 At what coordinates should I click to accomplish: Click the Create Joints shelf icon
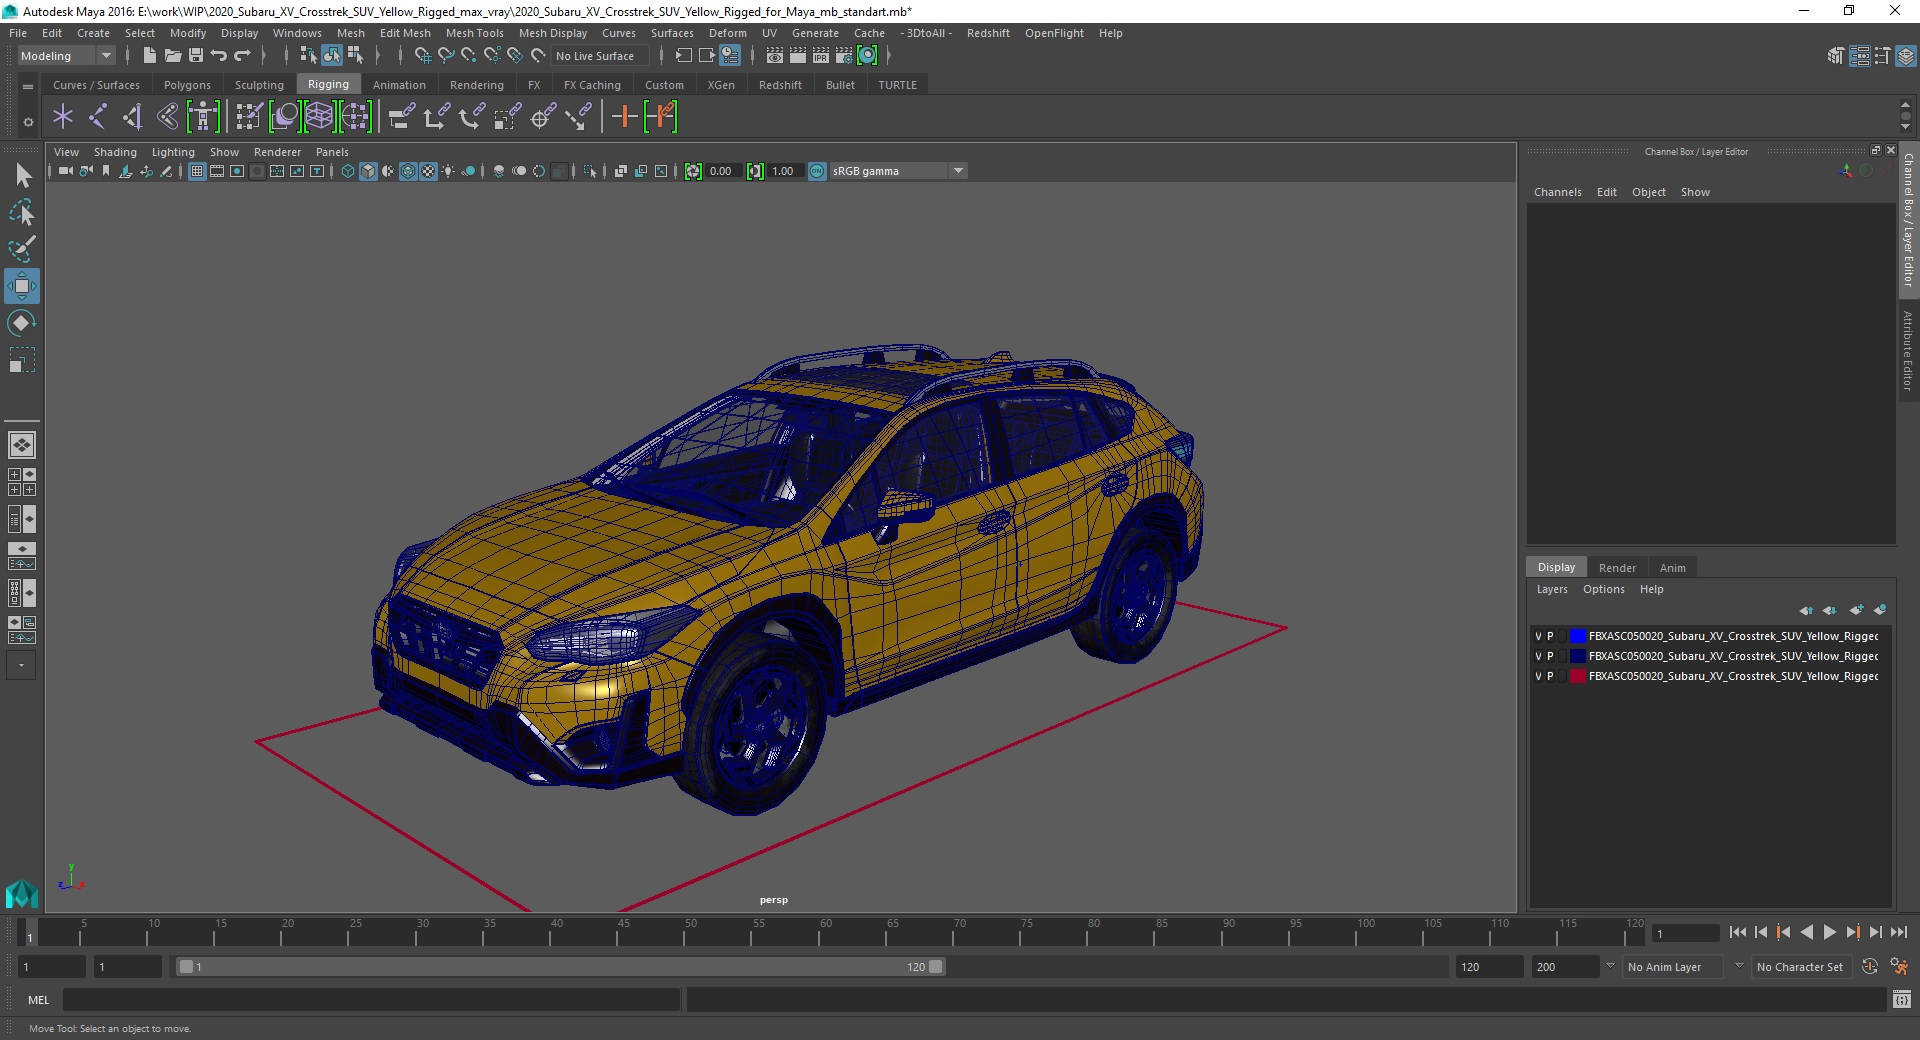click(98, 117)
